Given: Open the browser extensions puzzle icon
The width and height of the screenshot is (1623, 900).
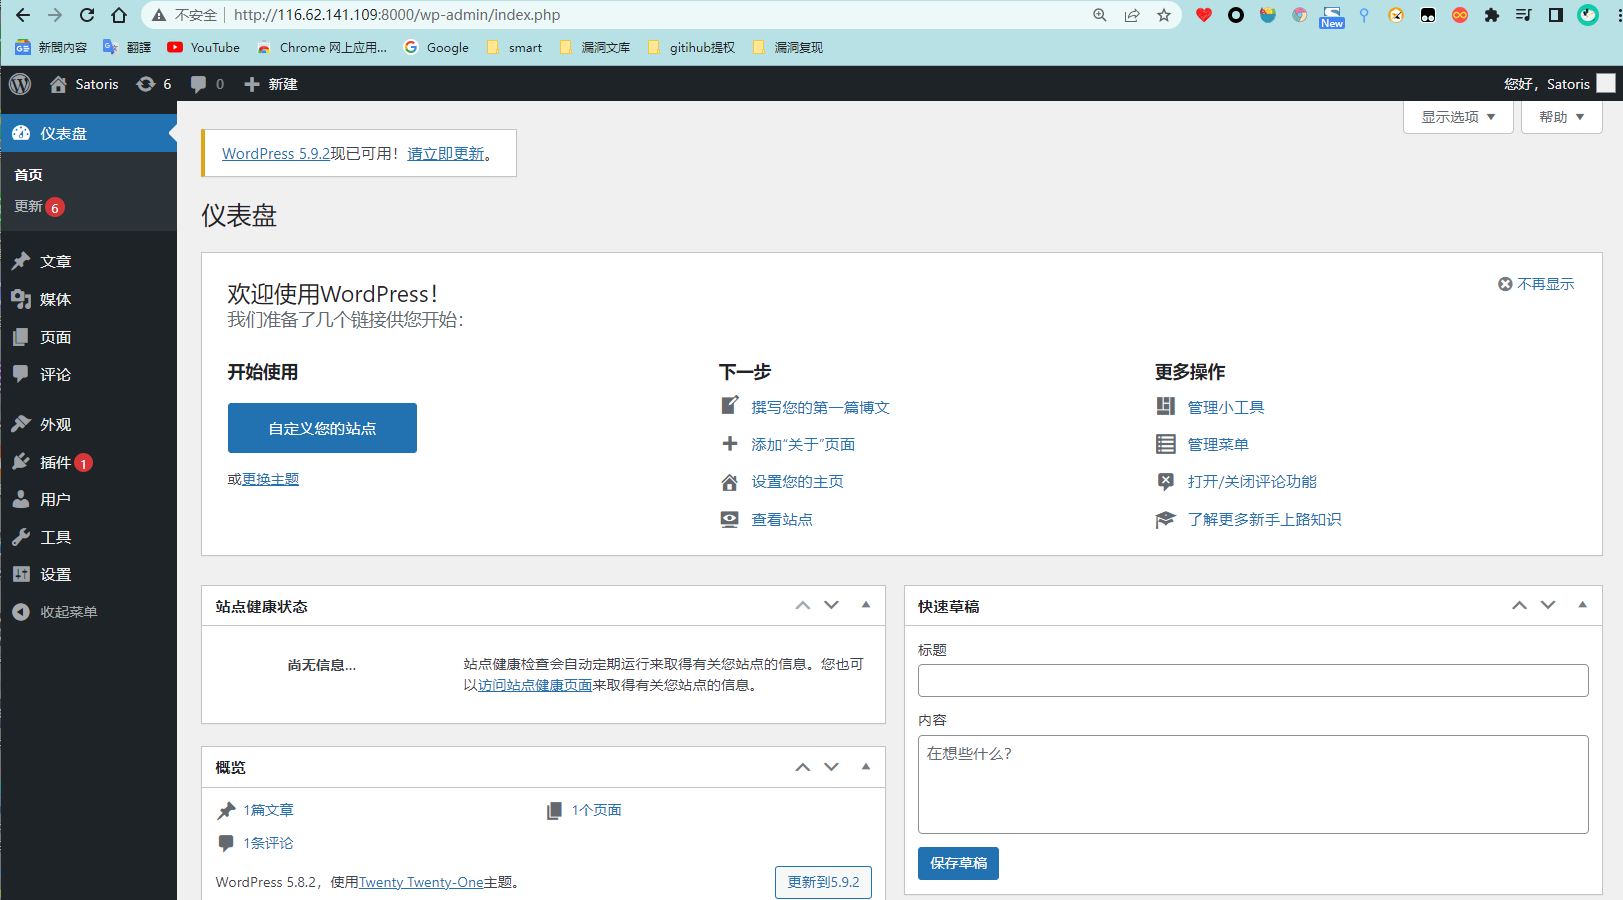Looking at the screenshot, I should 1492,15.
